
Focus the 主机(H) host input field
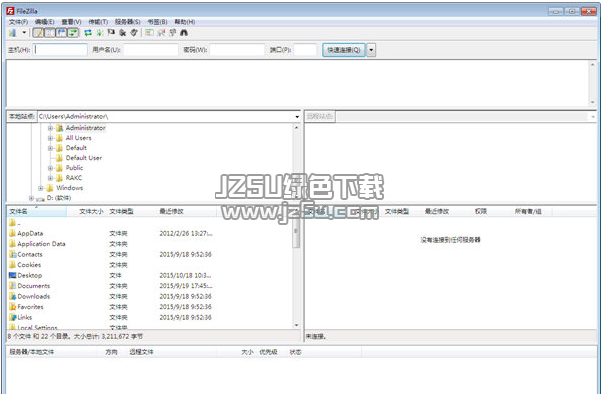(61, 50)
